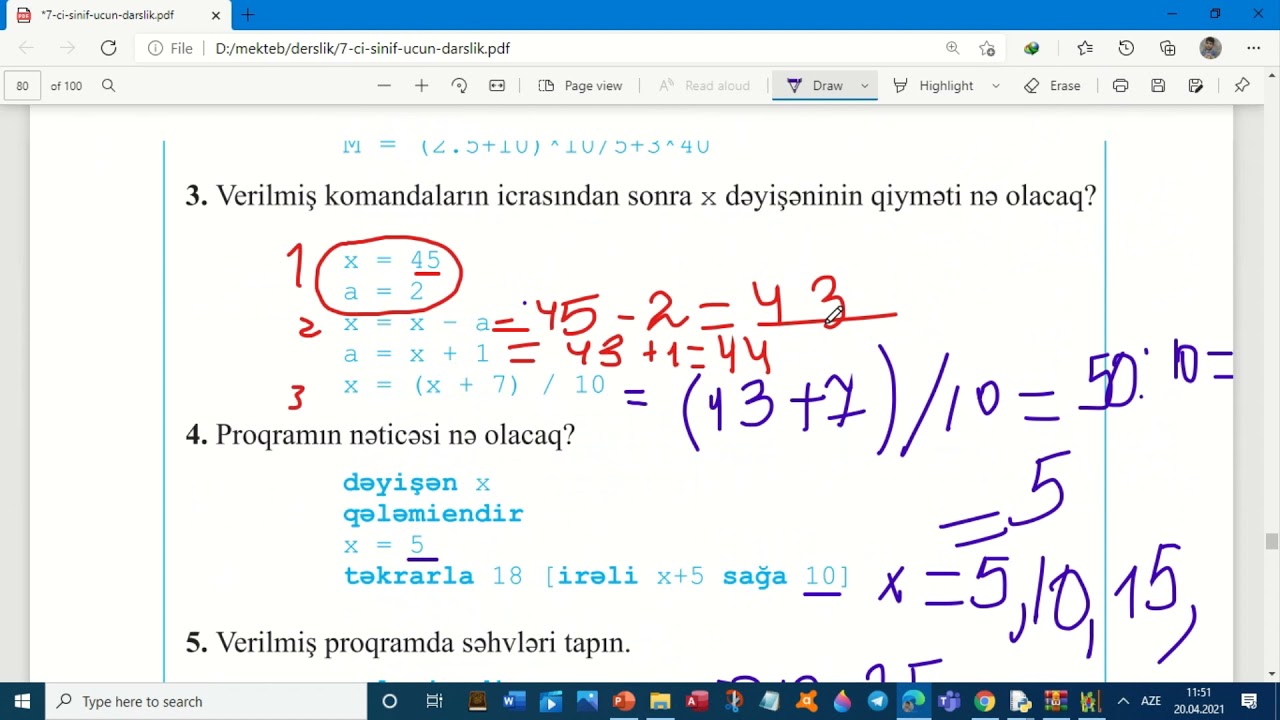Expand Draw tool color options
The height and width of the screenshot is (720, 1280).
[865, 86]
